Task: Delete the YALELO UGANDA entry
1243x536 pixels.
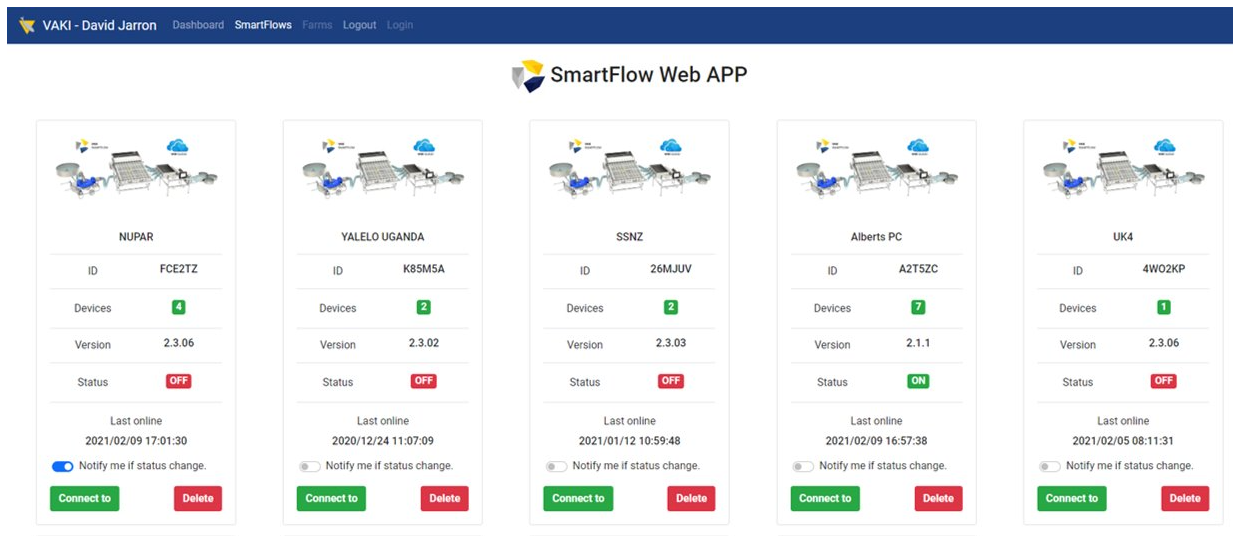Action: 445,498
